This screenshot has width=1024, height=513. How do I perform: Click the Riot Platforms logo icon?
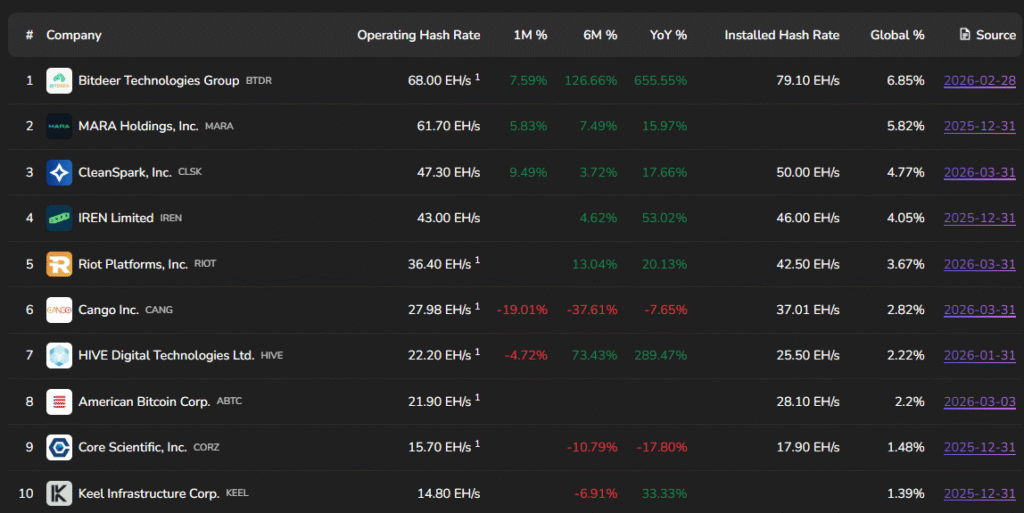59,264
